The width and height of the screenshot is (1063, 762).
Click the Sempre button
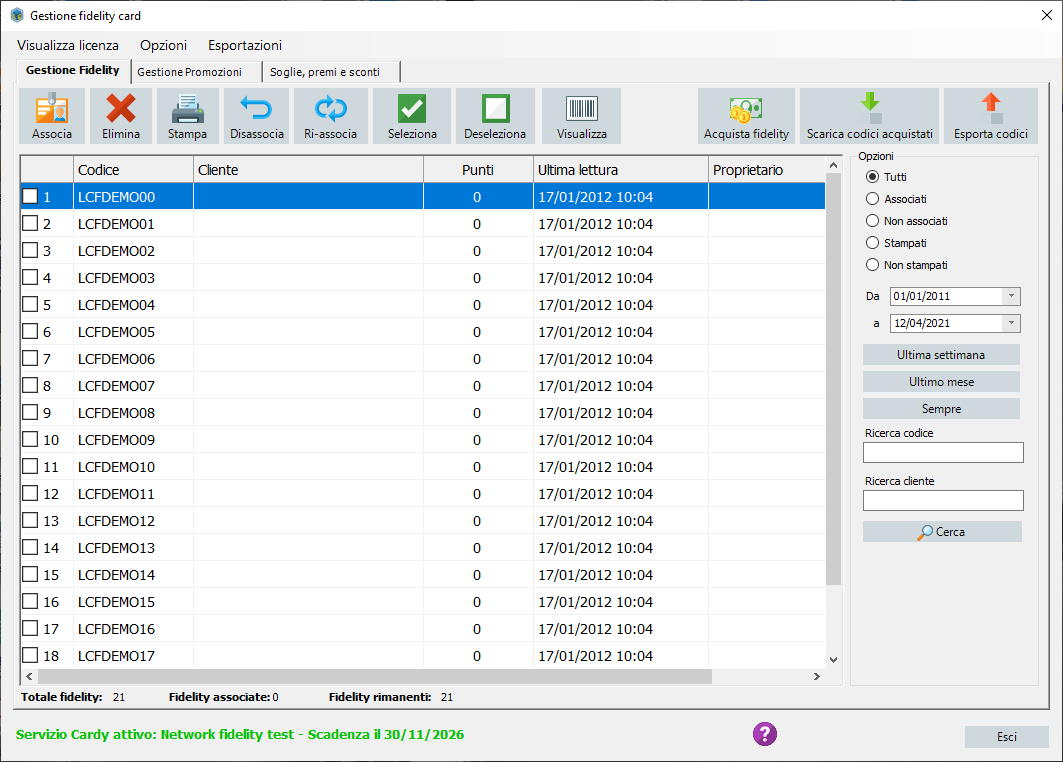pyautogui.click(x=941, y=409)
